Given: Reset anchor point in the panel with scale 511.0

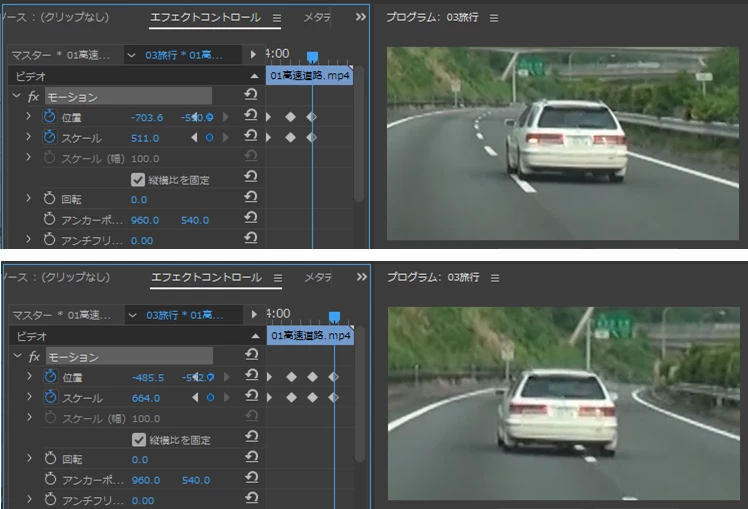Looking at the screenshot, I should (250, 218).
